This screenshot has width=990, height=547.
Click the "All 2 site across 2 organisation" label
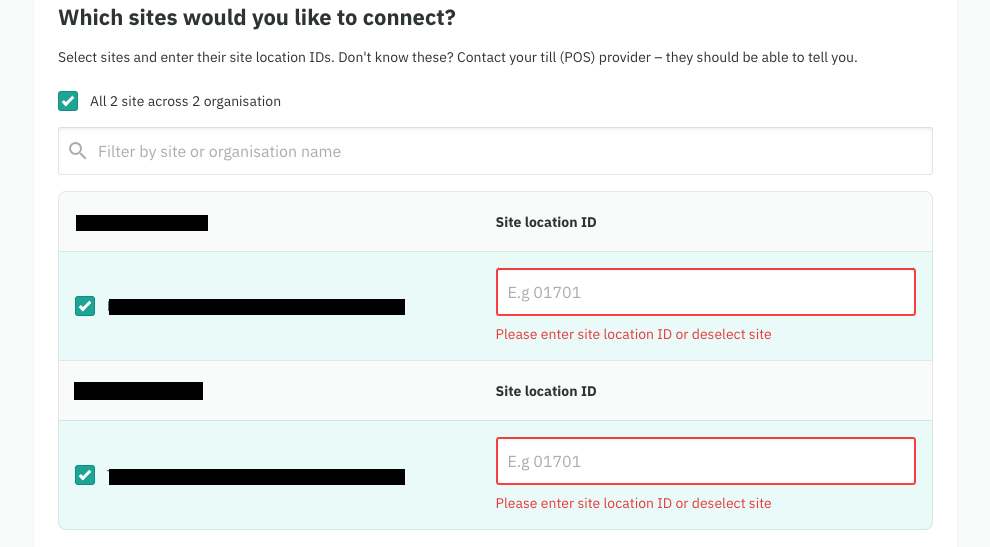(185, 101)
